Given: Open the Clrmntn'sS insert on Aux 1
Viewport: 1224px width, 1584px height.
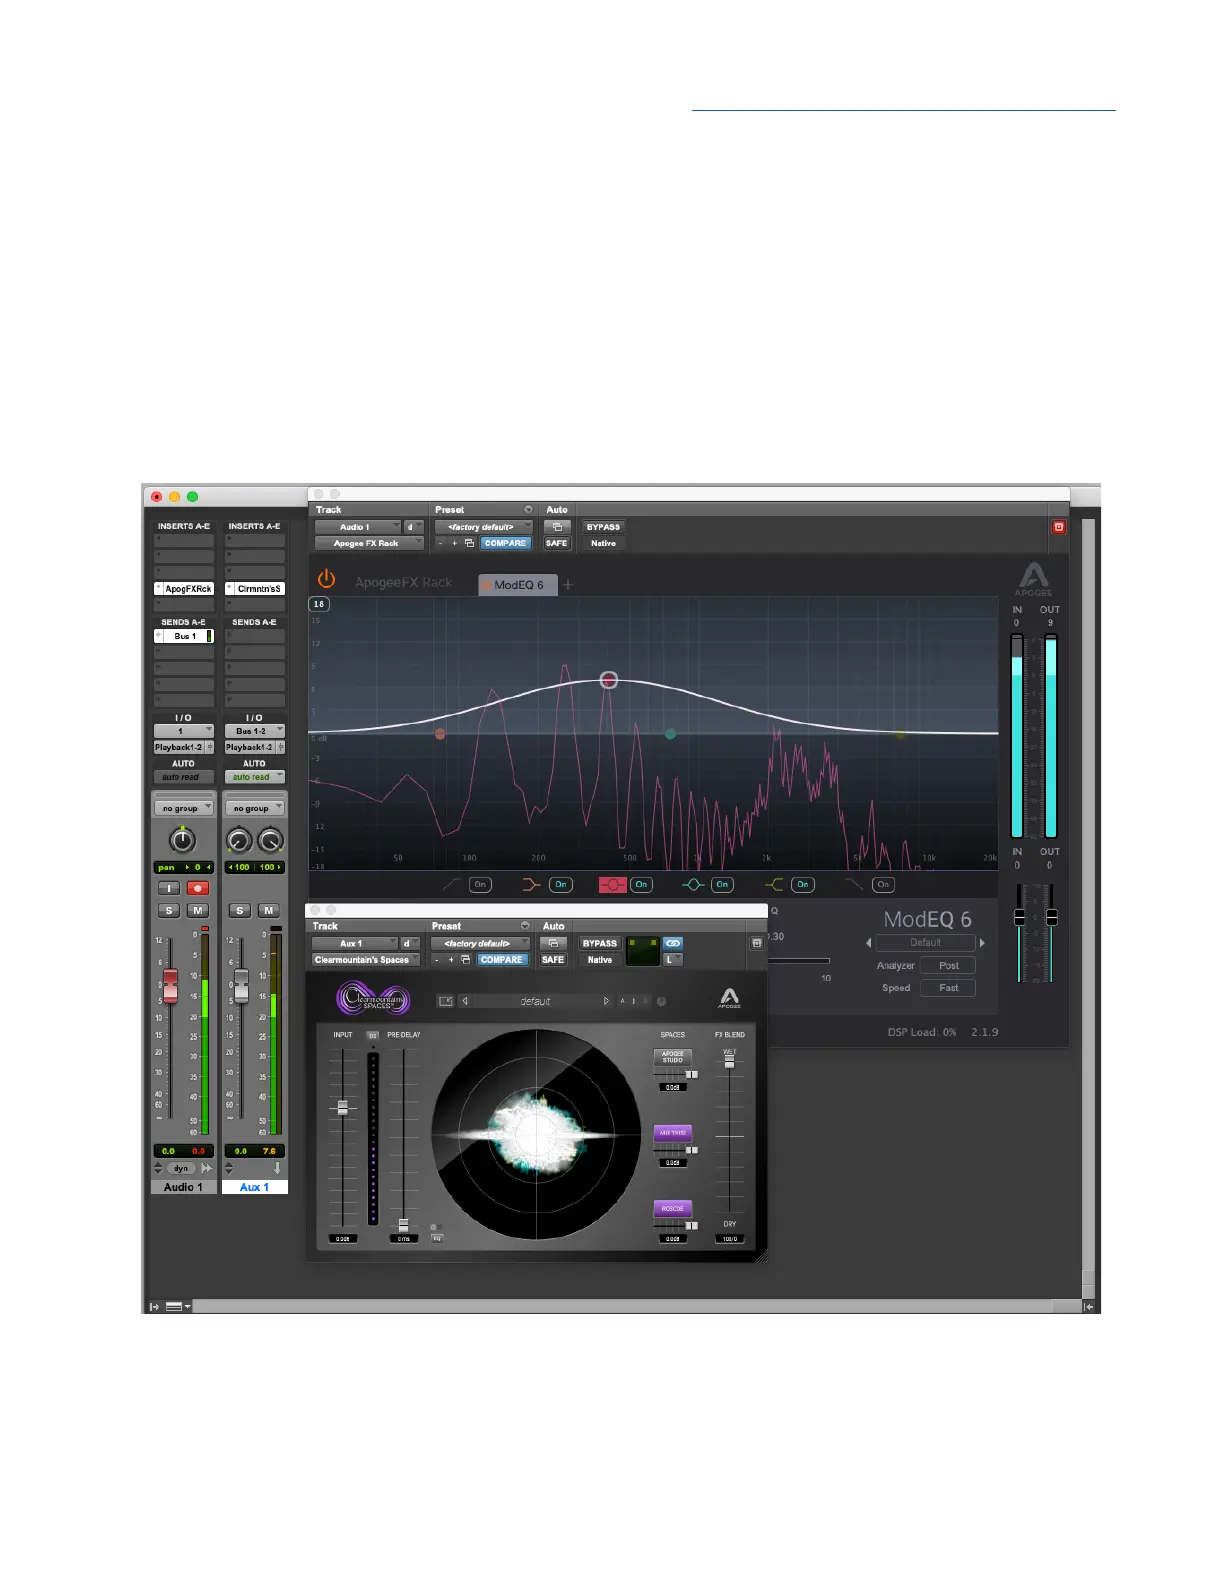Looking at the screenshot, I should pos(255,589).
